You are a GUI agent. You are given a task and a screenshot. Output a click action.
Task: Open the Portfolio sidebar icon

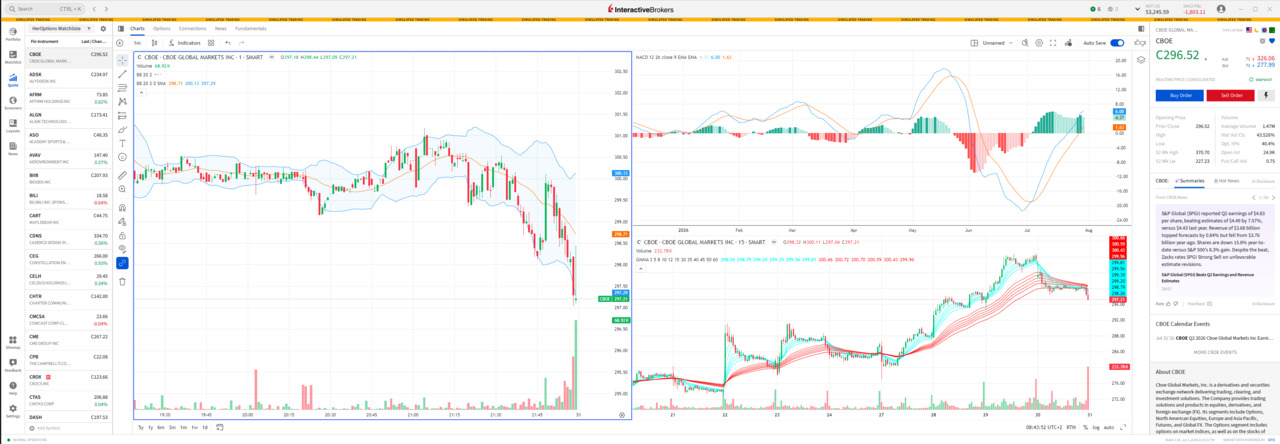12,33
